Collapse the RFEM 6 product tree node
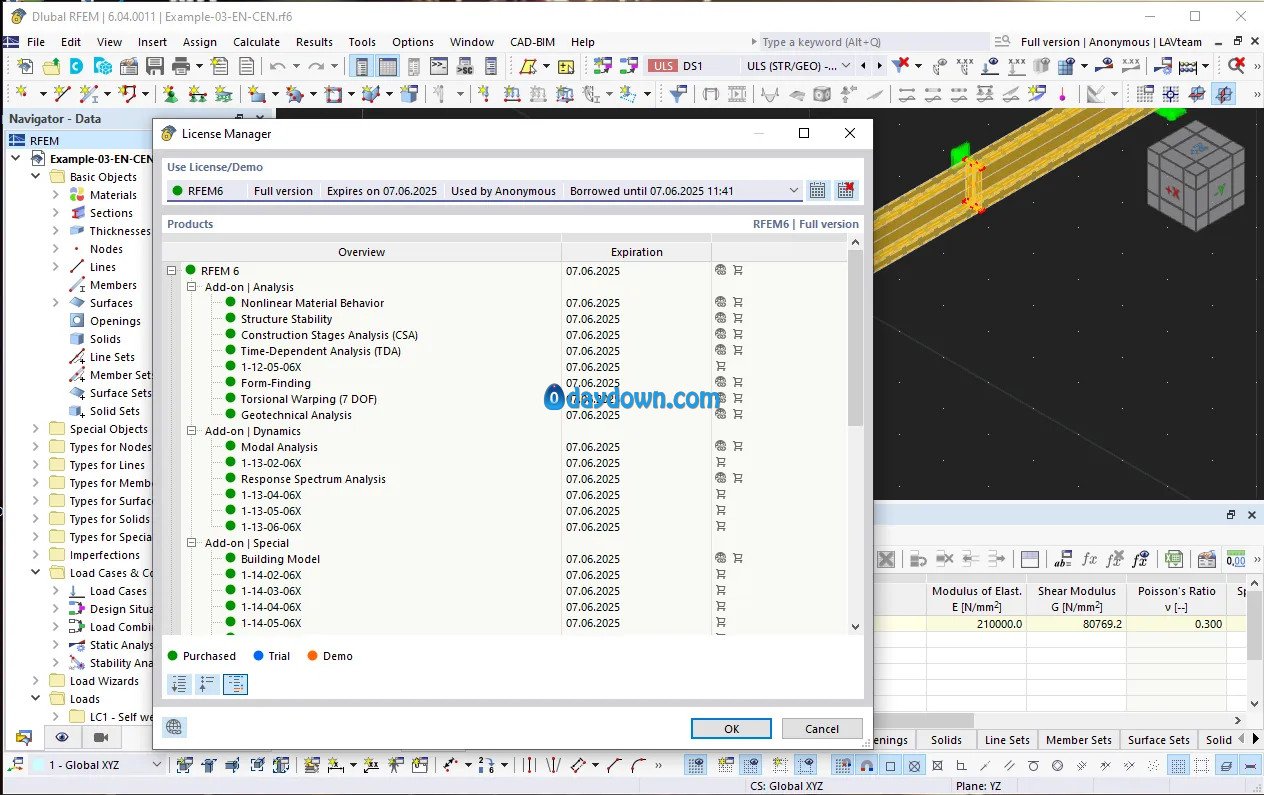This screenshot has width=1264, height=795. (172, 270)
